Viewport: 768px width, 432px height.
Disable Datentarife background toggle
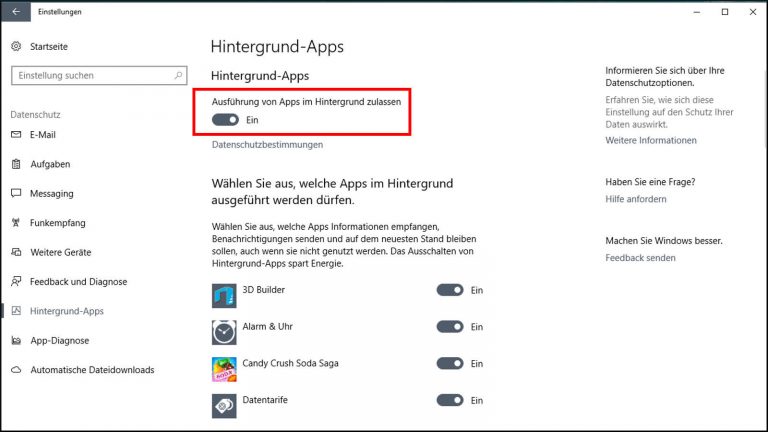(x=450, y=400)
